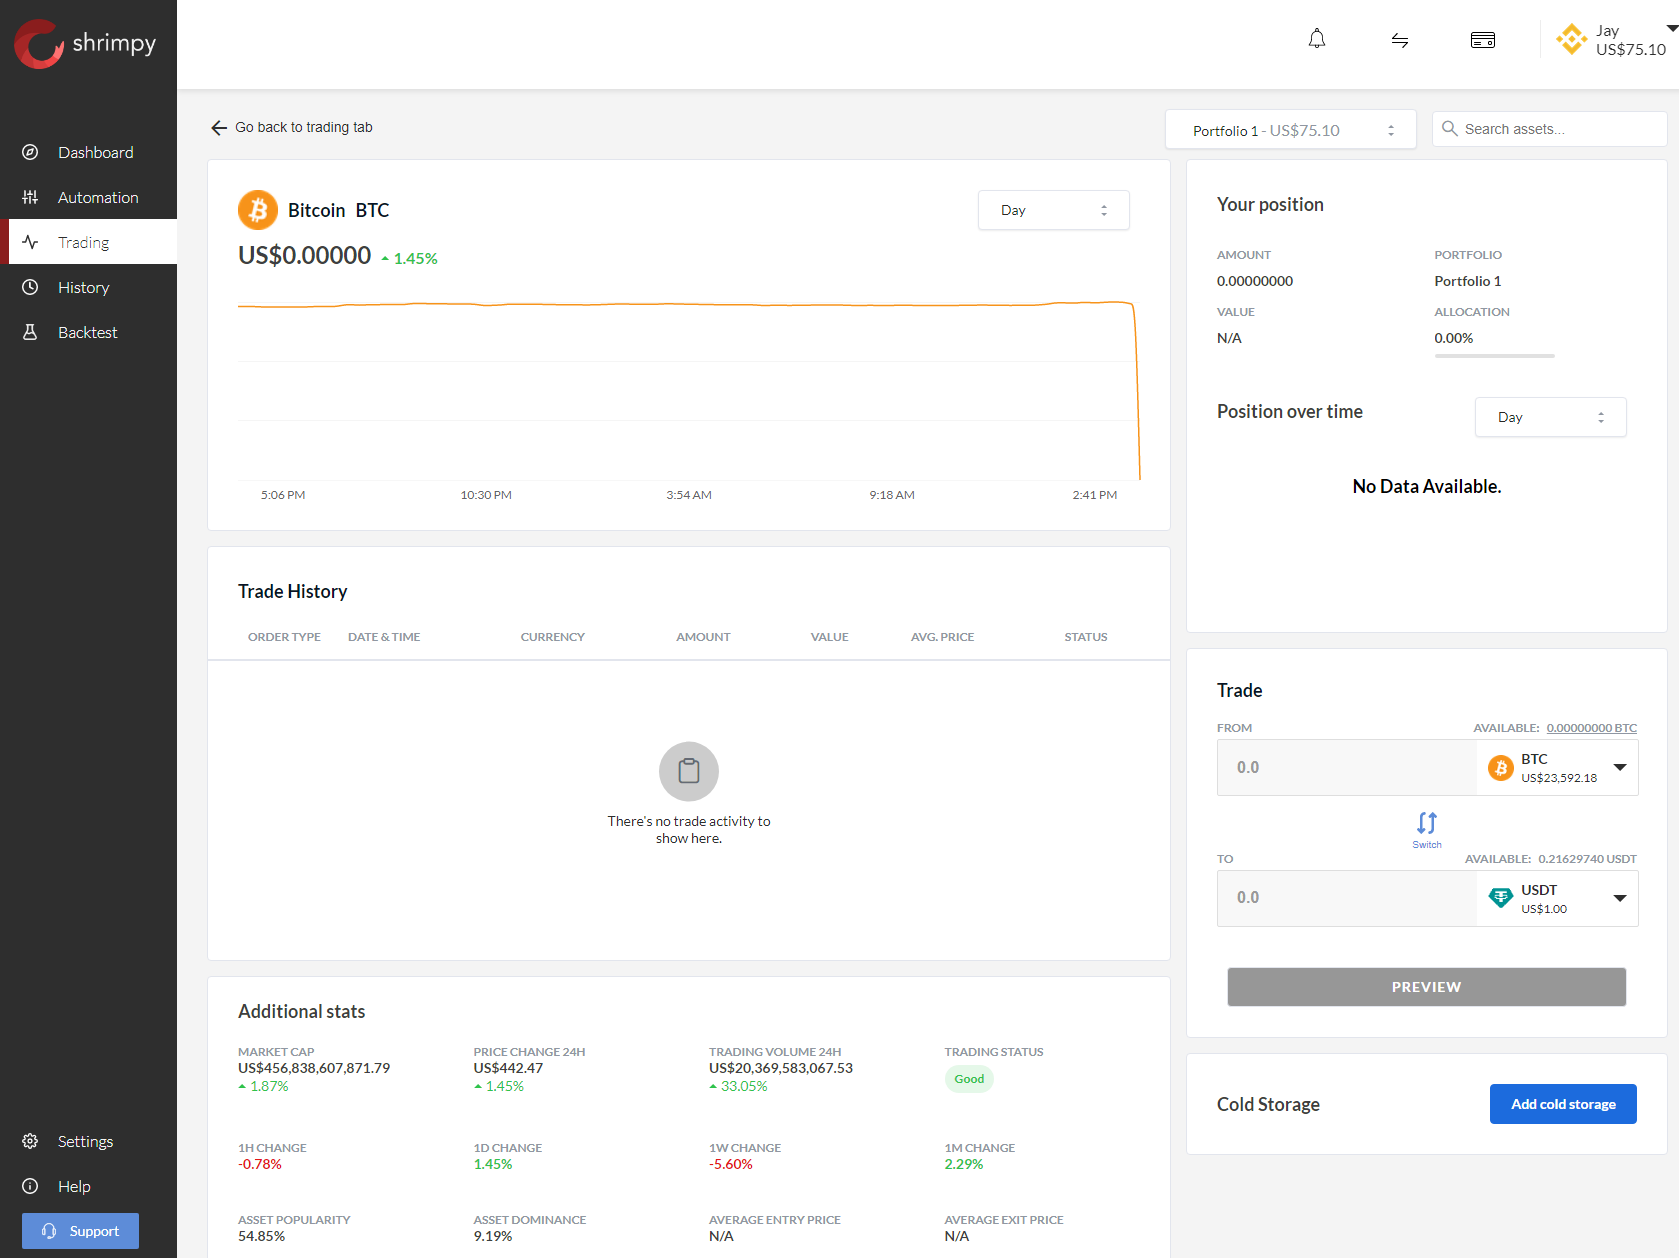Focus the TO amount input

pyautogui.click(x=1347, y=898)
